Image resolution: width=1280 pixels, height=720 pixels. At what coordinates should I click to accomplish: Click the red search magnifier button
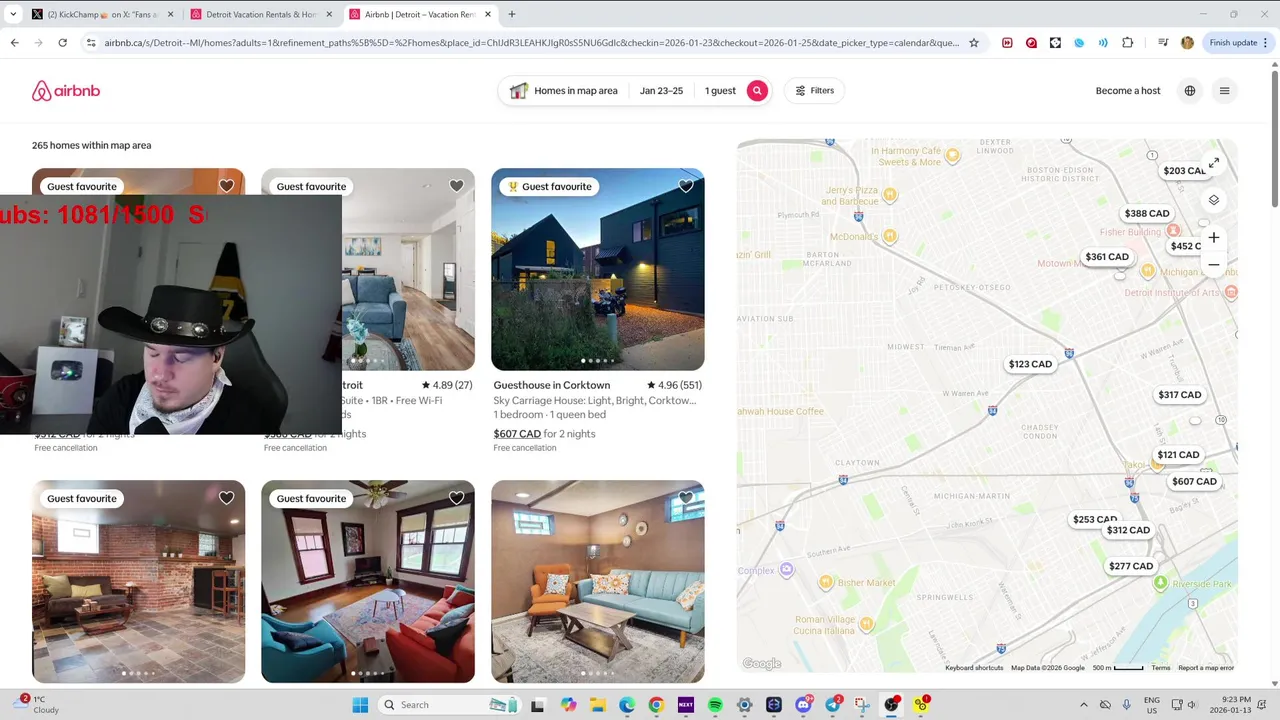[757, 91]
